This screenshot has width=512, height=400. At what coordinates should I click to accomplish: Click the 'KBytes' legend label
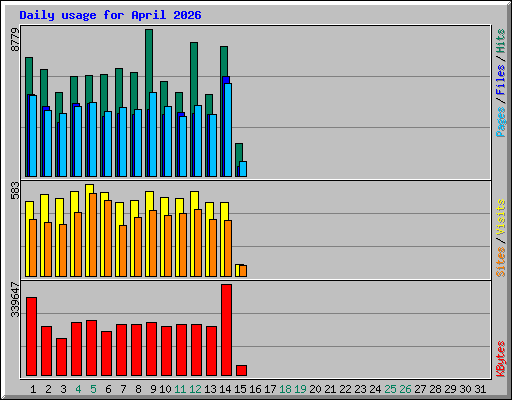coord(500,359)
